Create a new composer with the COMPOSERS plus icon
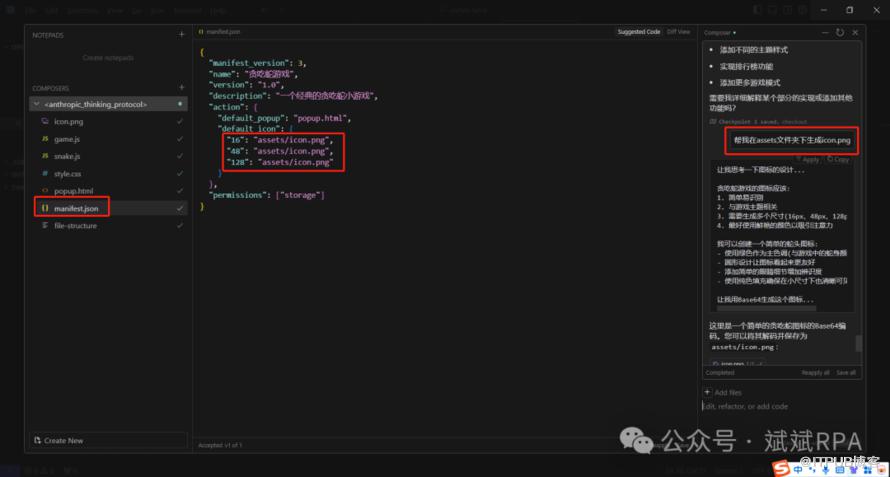The image size is (890, 477). (x=182, y=88)
